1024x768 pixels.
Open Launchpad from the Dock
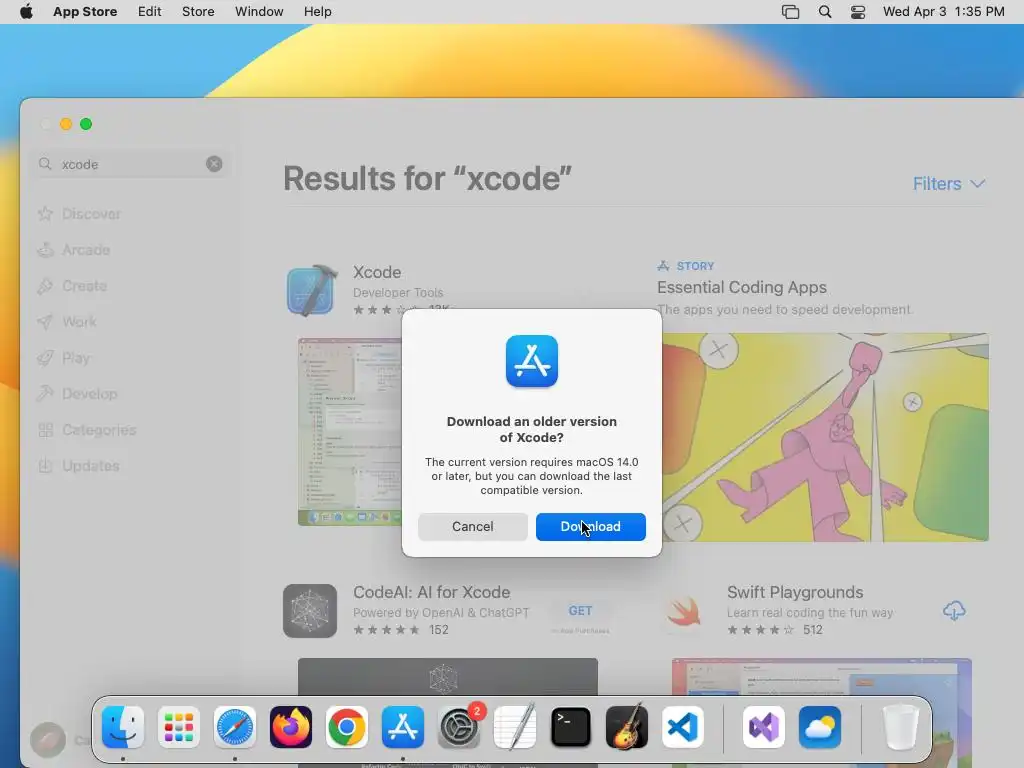pyautogui.click(x=179, y=727)
